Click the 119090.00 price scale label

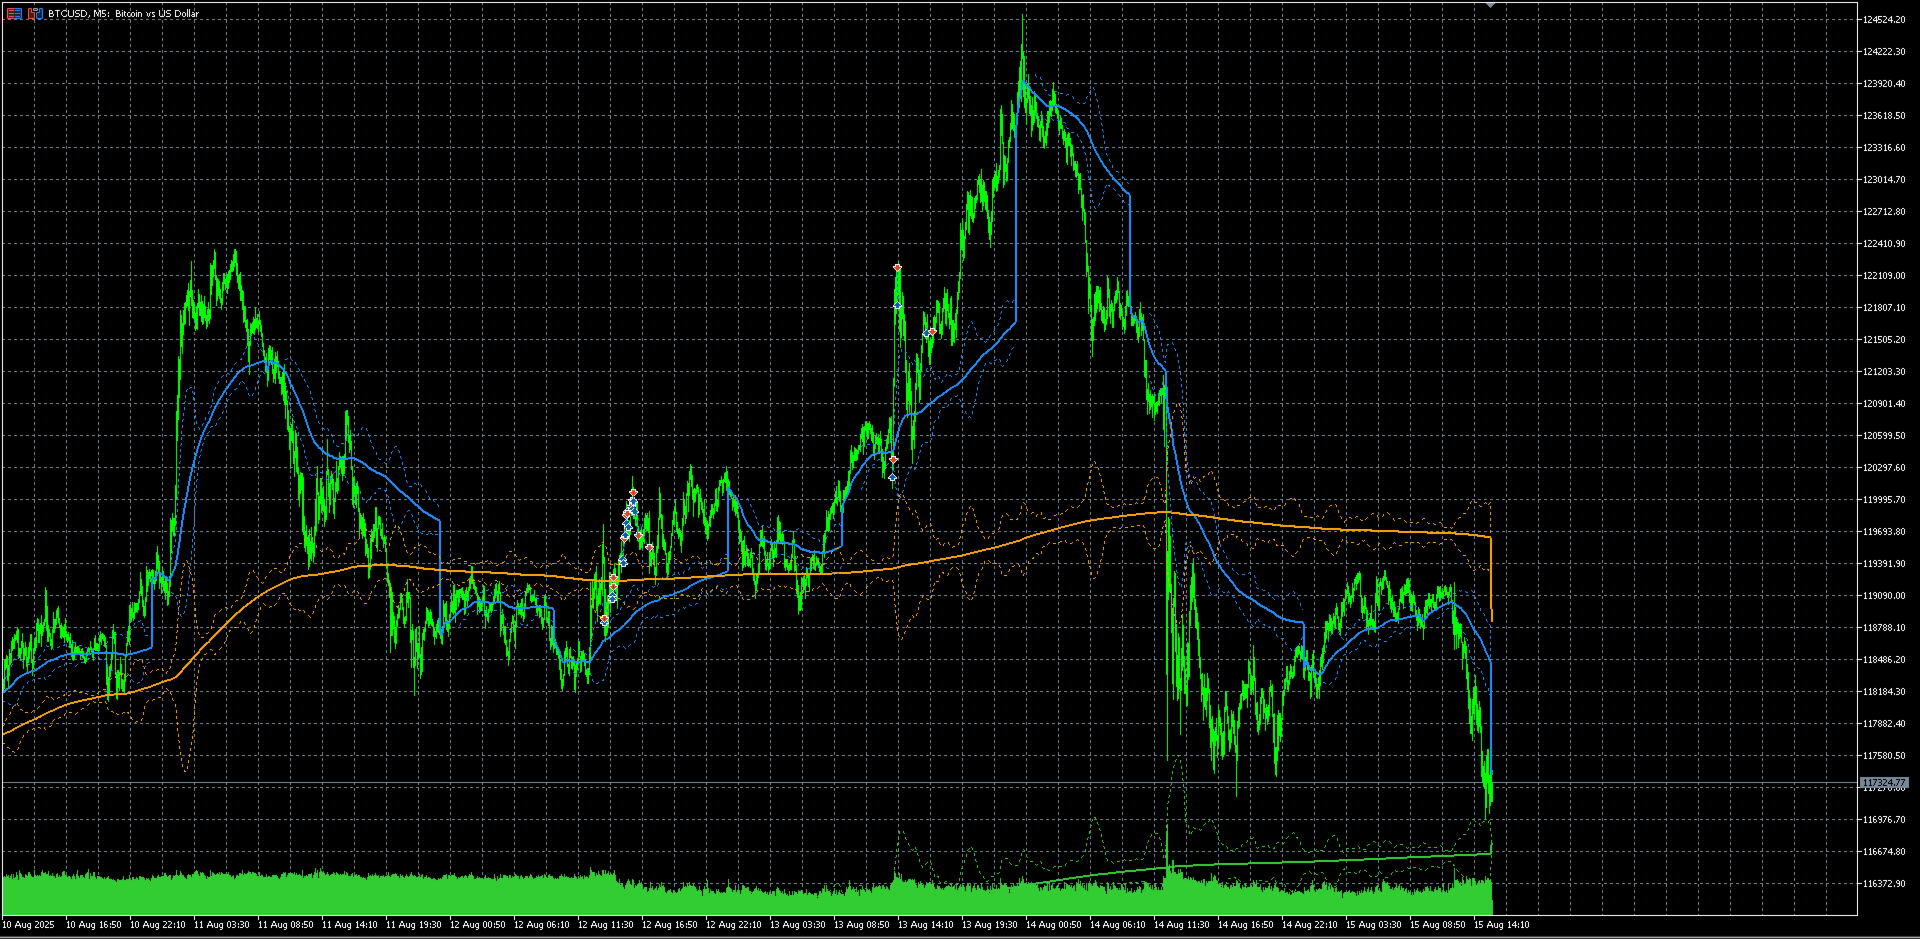click(1884, 596)
